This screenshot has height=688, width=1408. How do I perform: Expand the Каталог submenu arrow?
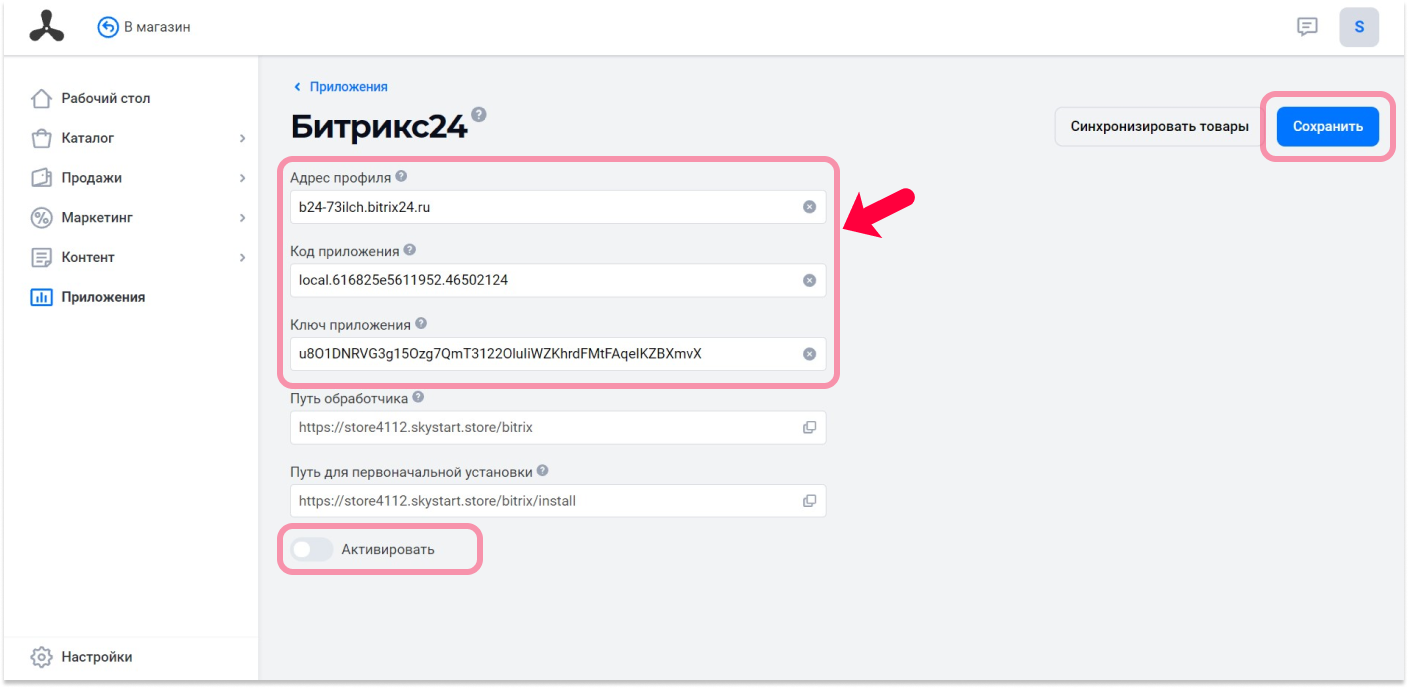[242, 138]
